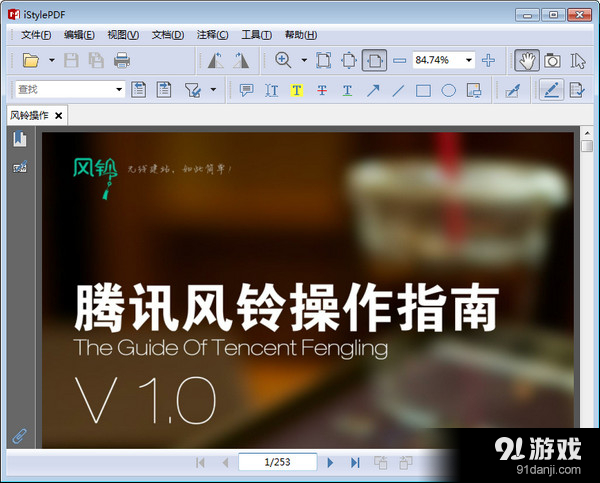Rotate page clockwise

pyautogui.click(x=241, y=60)
